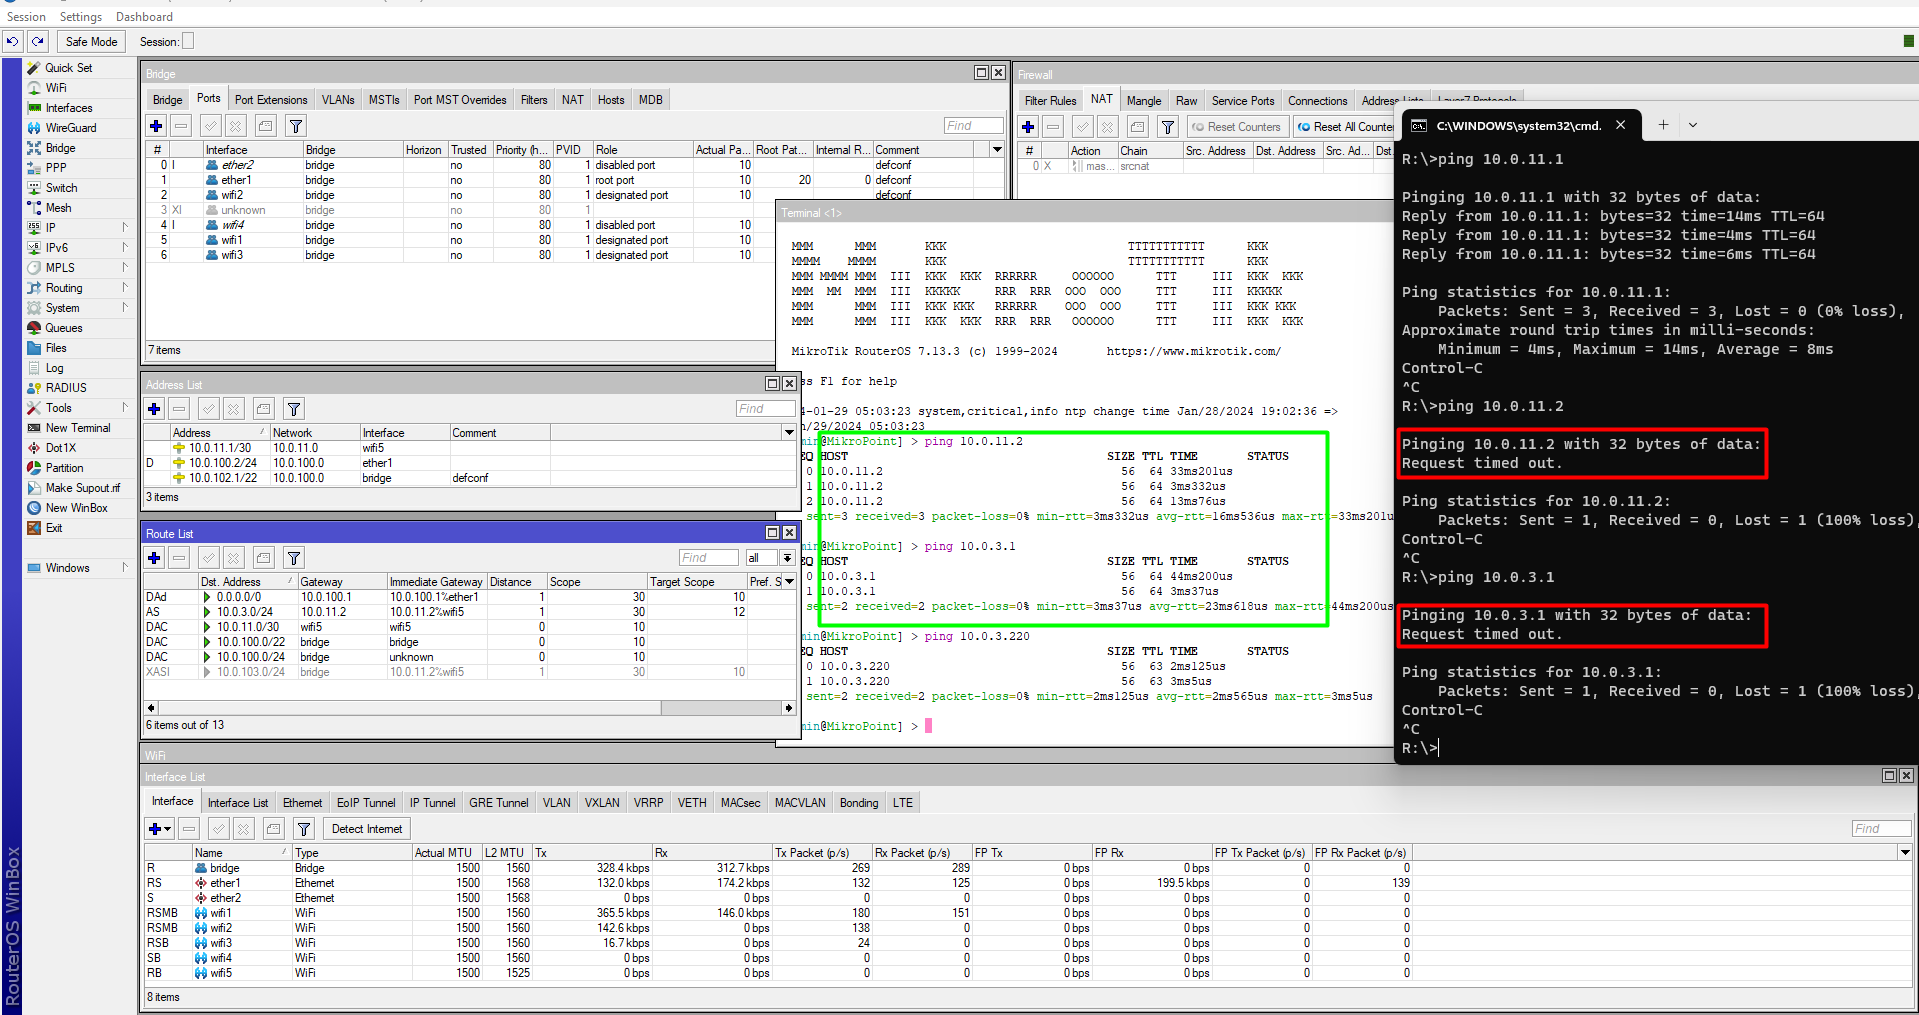Click Reset All Counters in Firewall
1919x1015 pixels.
click(x=1346, y=127)
